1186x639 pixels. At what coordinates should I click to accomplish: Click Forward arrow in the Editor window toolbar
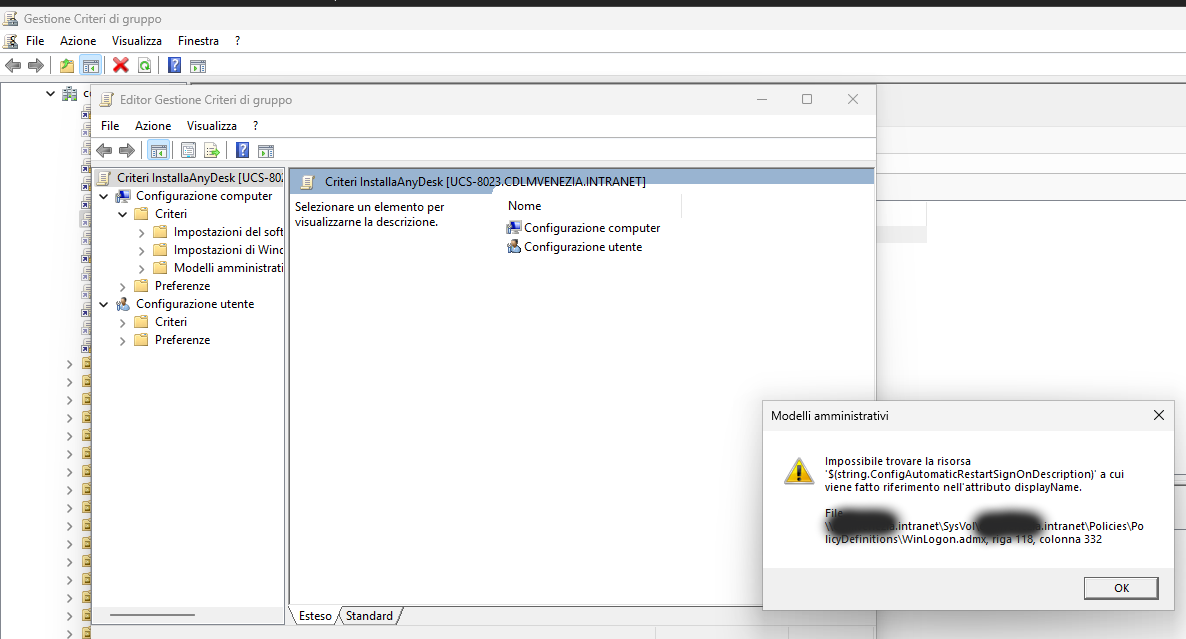(126, 150)
